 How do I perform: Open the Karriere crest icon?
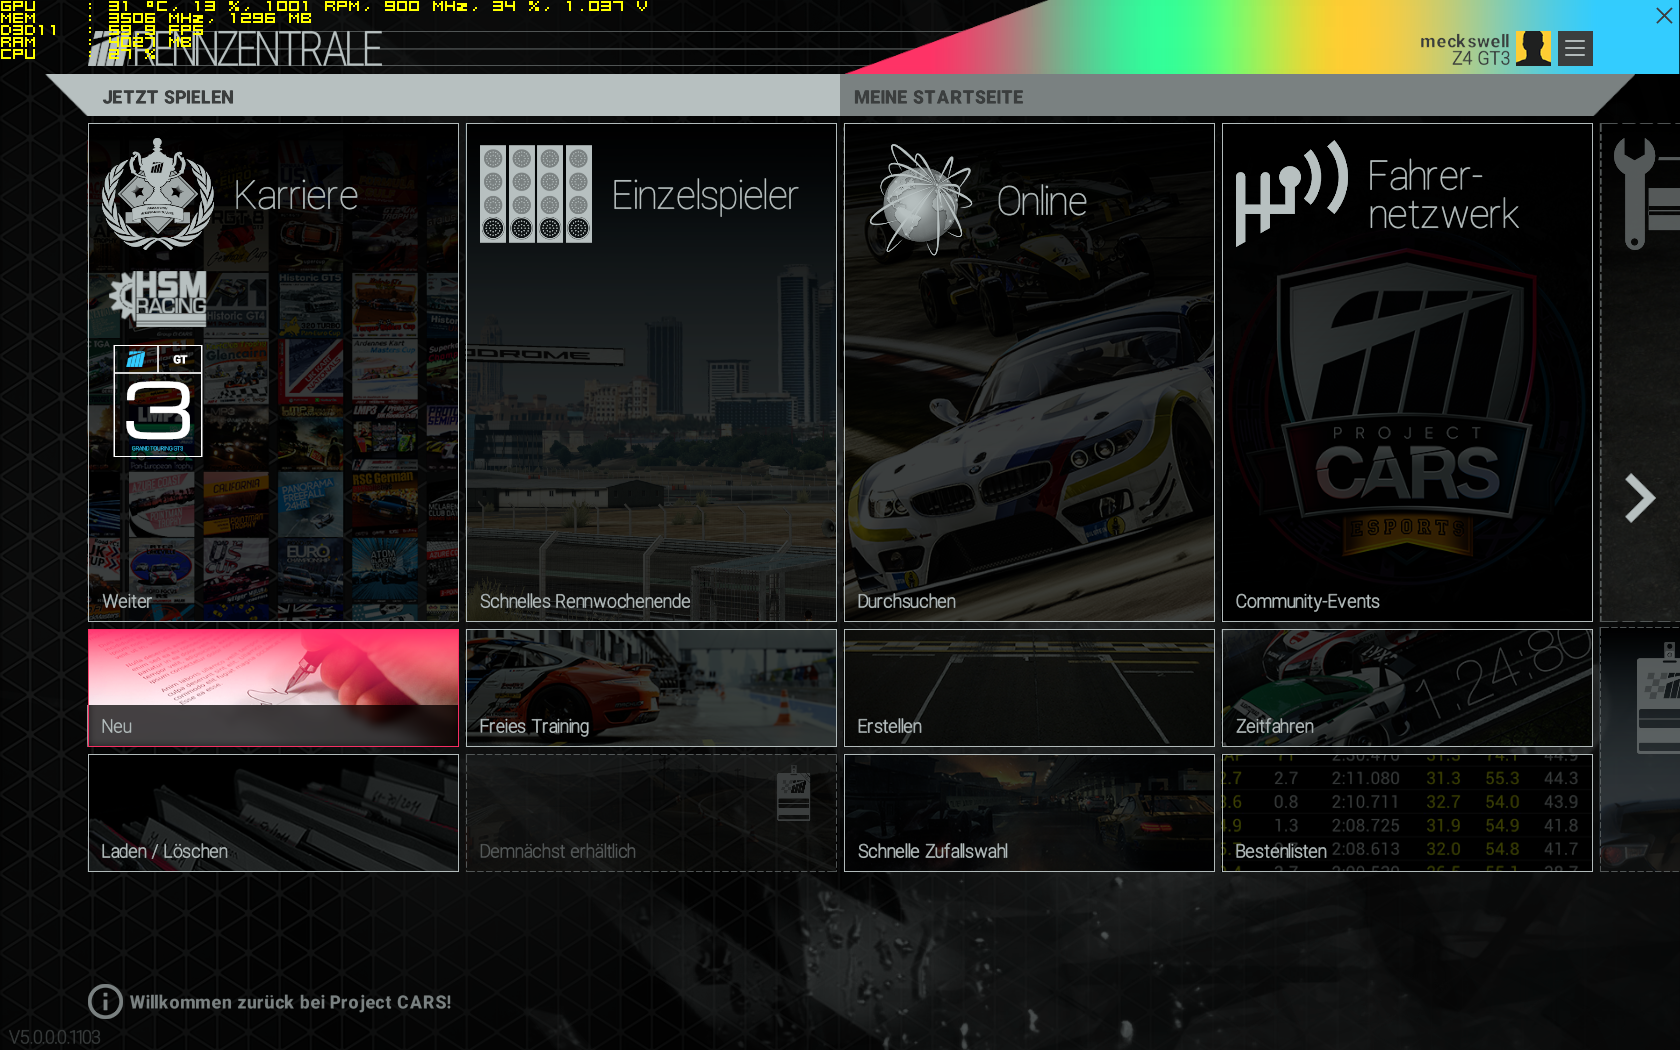click(158, 194)
